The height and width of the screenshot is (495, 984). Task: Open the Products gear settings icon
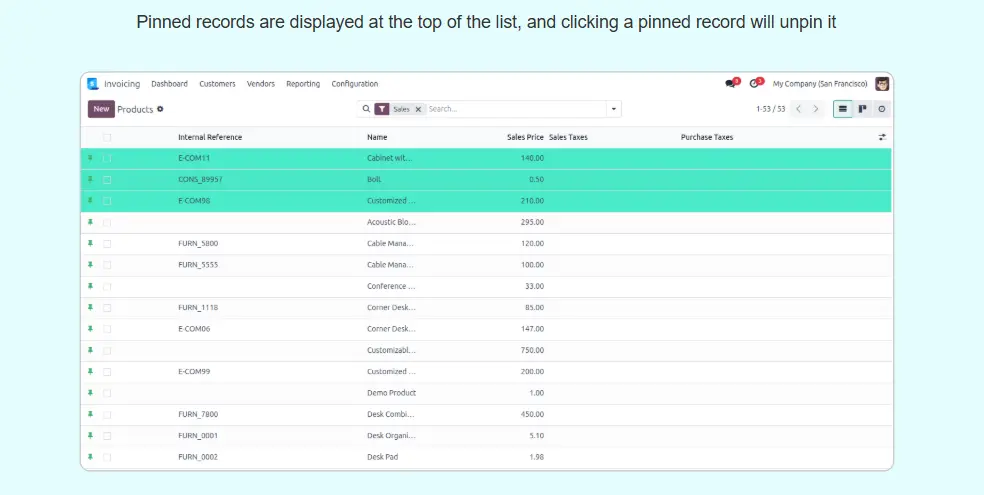160,109
